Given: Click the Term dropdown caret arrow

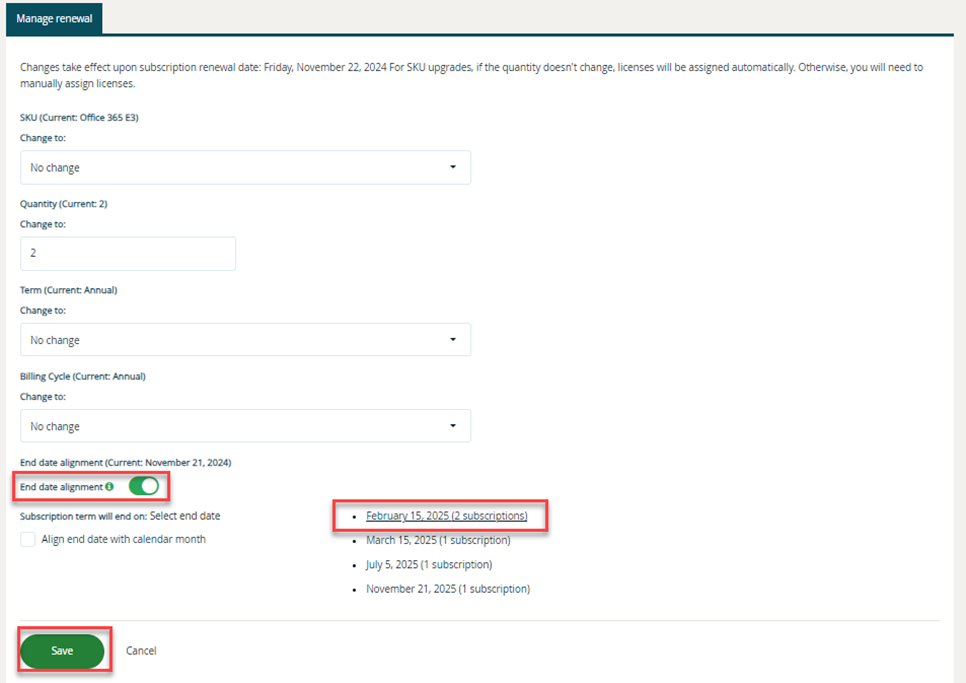Looking at the screenshot, I should coord(453,340).
